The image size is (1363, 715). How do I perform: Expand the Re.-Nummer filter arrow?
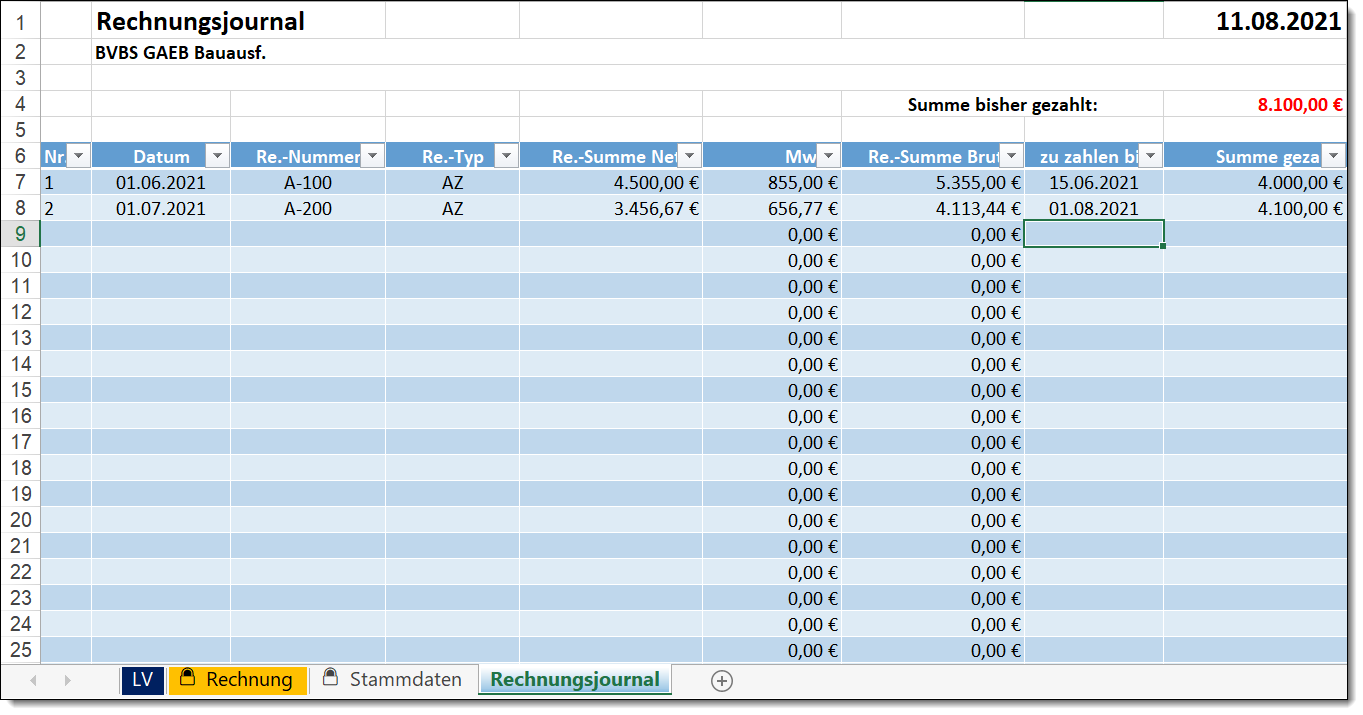pyautogui.click(x=372, y=156)
